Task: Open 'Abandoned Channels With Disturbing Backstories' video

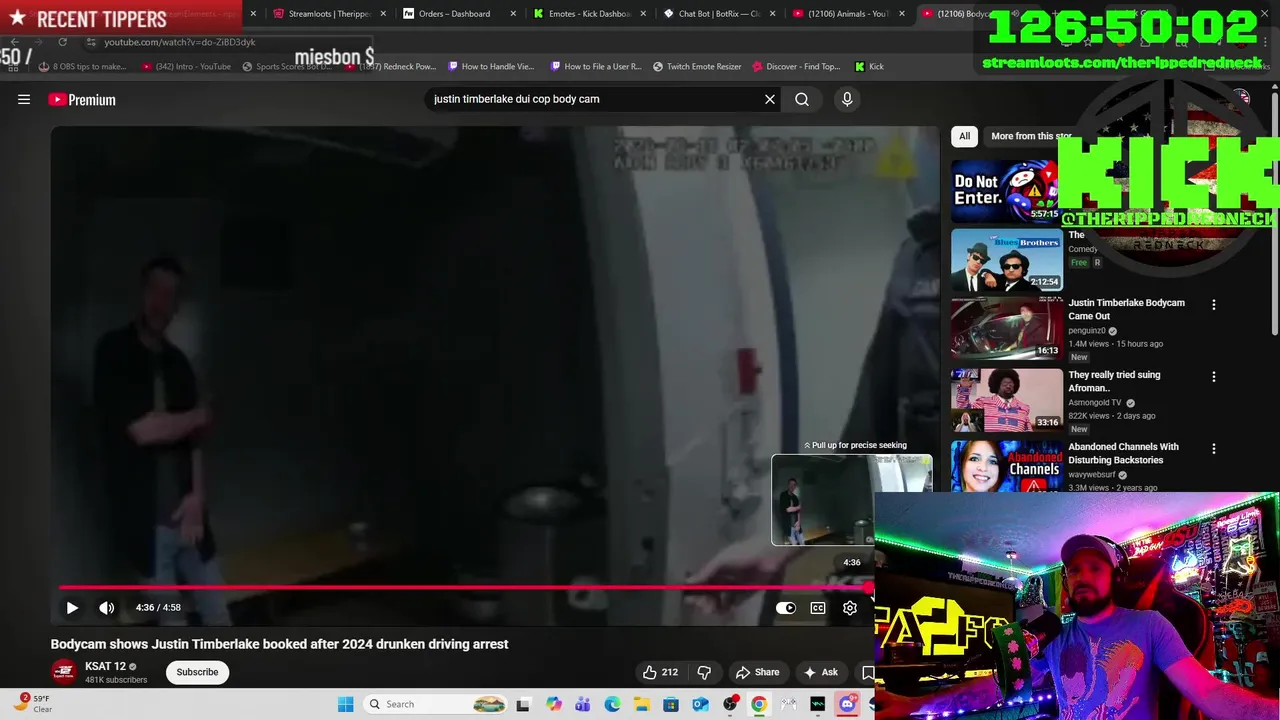Action: (x=1123, y=453)
